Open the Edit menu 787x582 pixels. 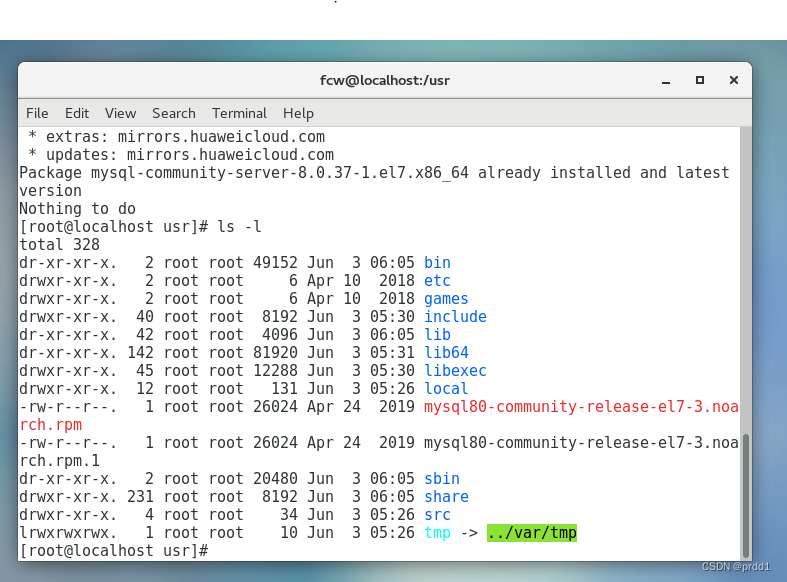click(x=77, y=113)
